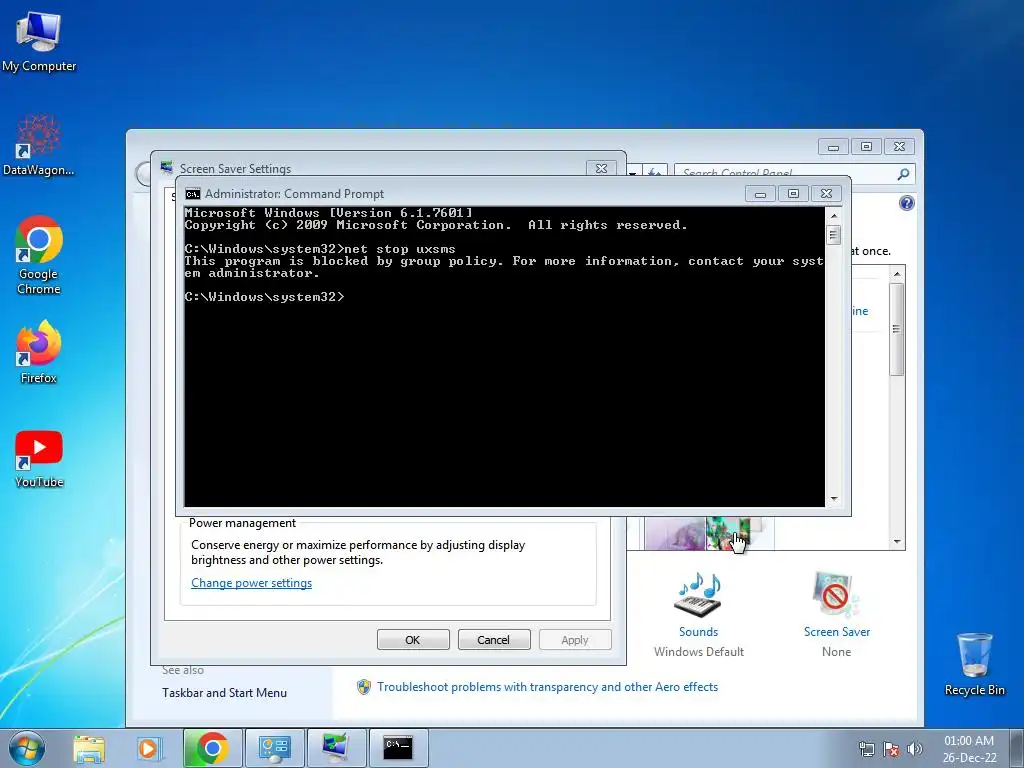Switch to Chrome in the taskbar
The height and width of the screenshot is (768, 1024).
point(212,748)
